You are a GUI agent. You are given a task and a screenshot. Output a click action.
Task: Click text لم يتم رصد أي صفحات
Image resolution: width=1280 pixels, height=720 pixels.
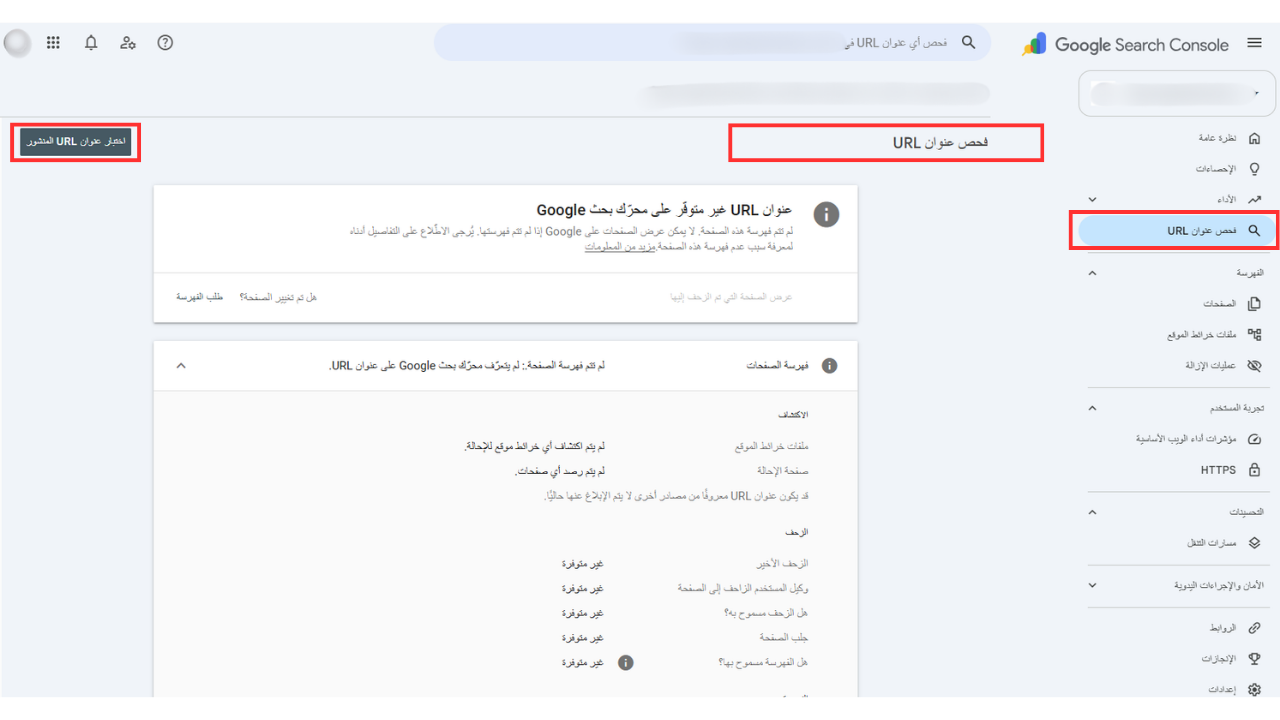click(560, 471)
